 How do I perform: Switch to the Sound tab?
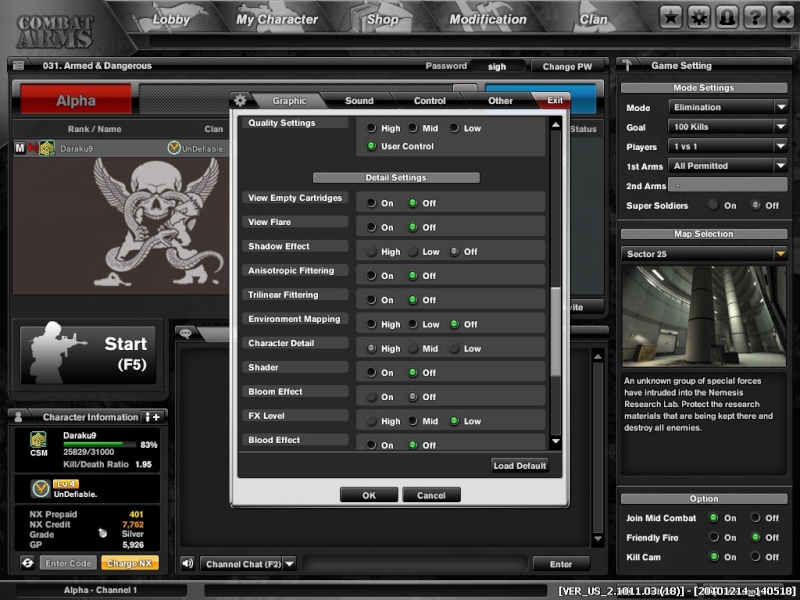point(359,101)
